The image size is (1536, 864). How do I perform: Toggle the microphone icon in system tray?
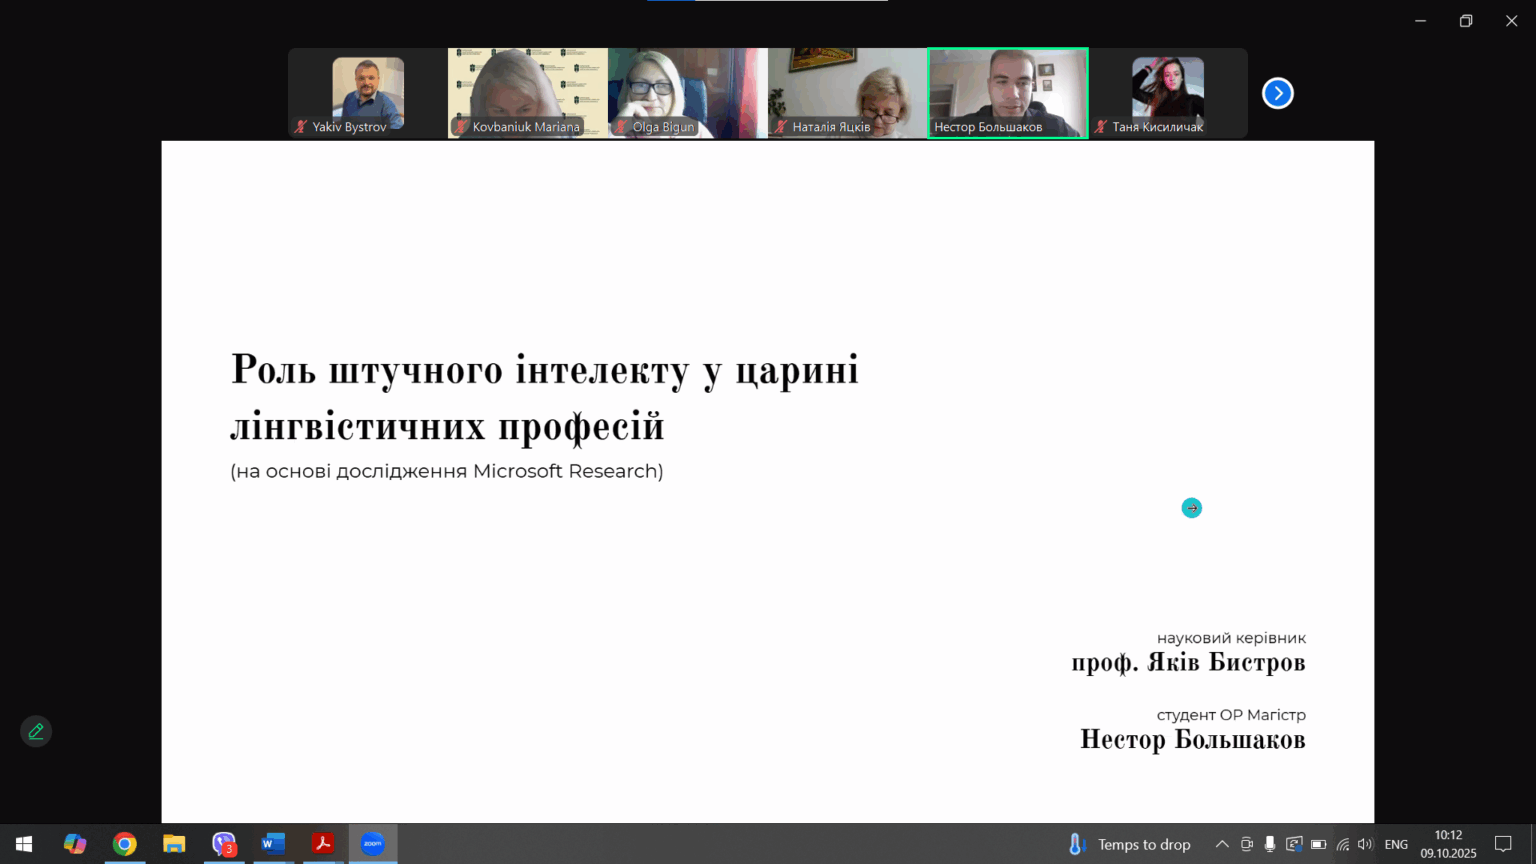(1269, 844)
